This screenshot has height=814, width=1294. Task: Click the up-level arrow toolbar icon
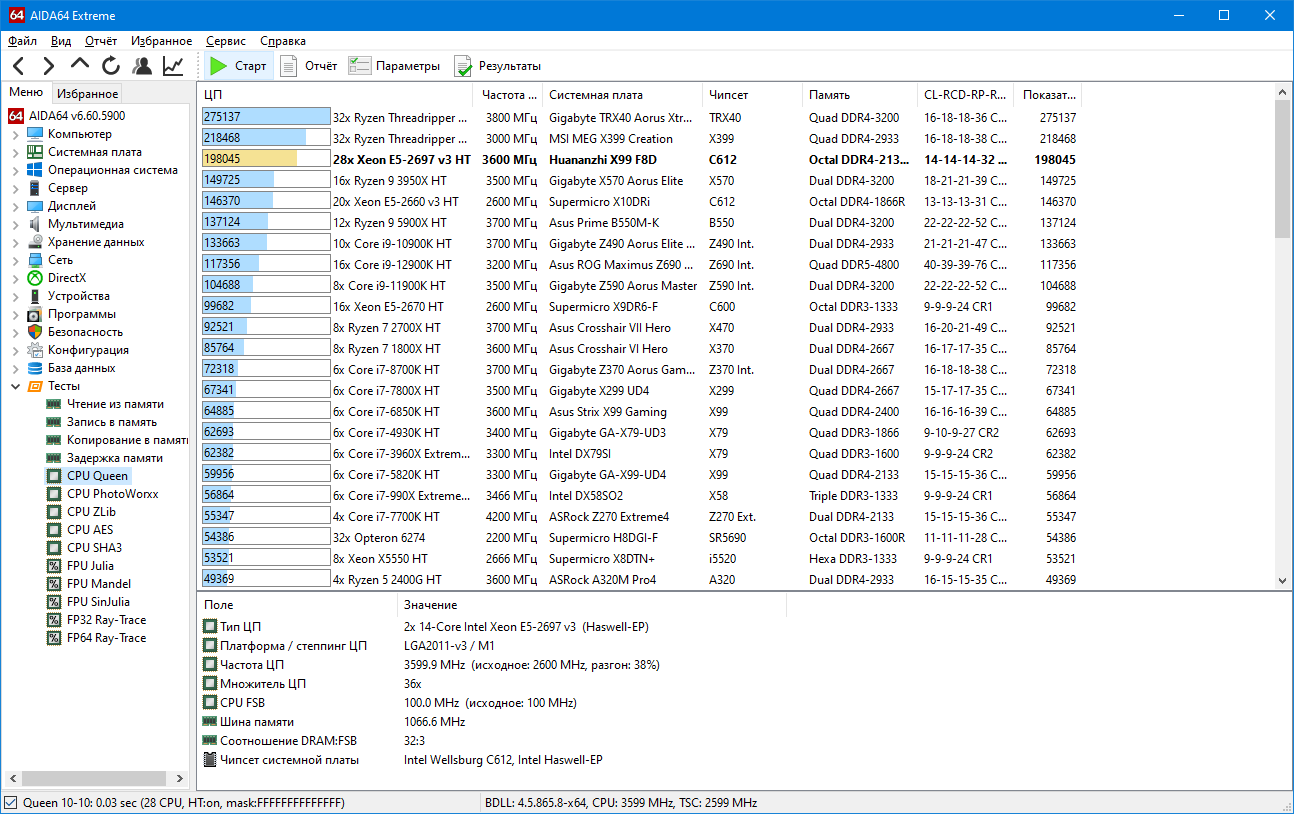pos(80,65)
